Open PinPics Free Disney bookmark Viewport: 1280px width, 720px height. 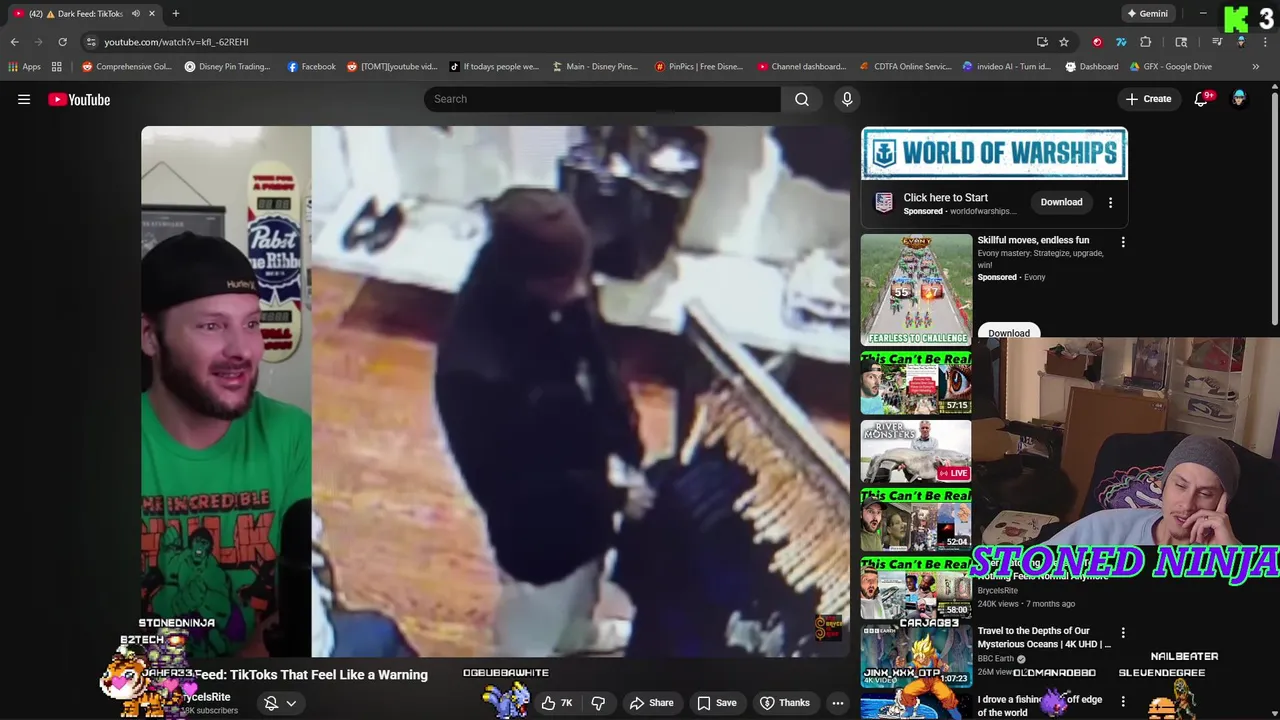(699, 67)
